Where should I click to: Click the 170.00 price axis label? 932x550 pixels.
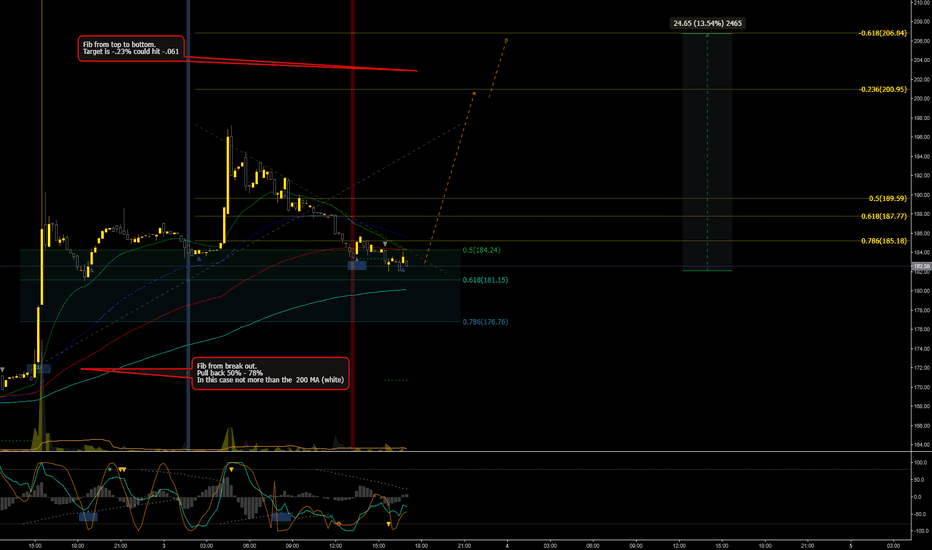tap(922, 388)
